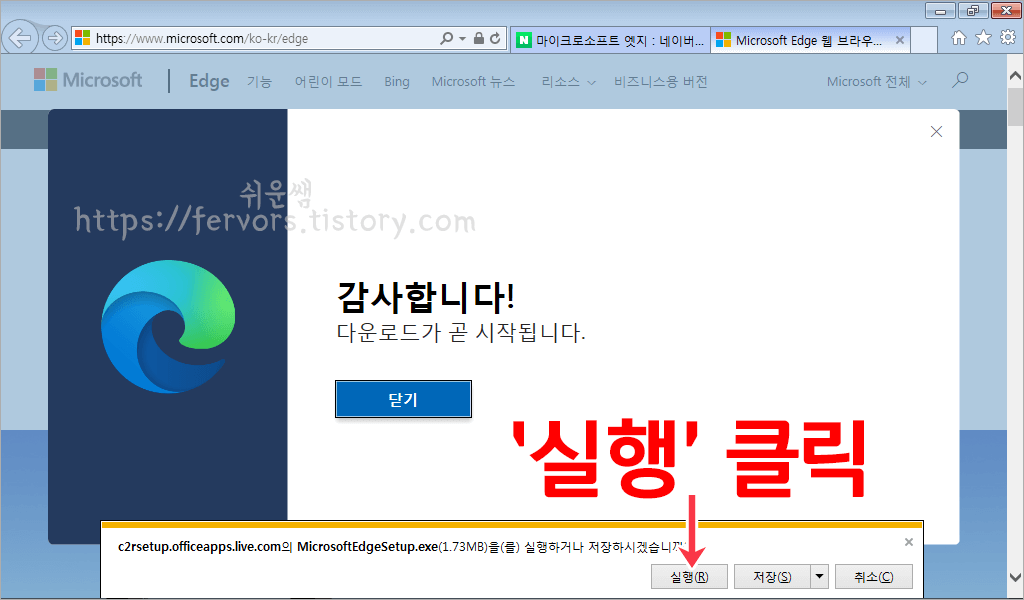The height and width of the screenshot is (600, 1024).
Task: Open the Bing nav link
Action: tap(396, 82)
